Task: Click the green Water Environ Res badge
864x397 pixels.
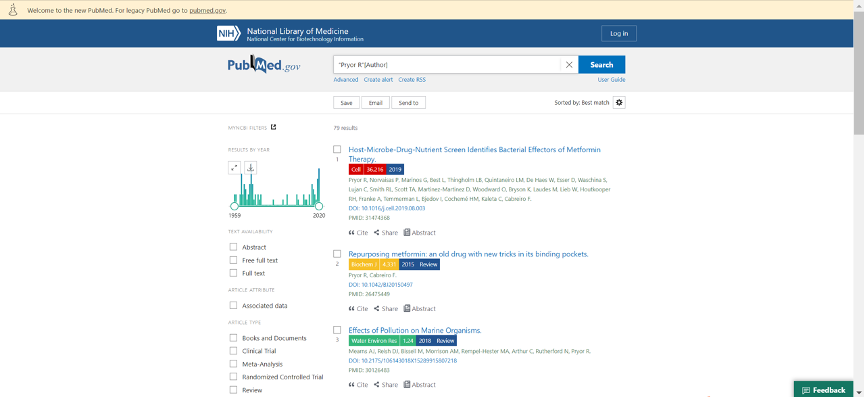Action: (x=374, y=341)
